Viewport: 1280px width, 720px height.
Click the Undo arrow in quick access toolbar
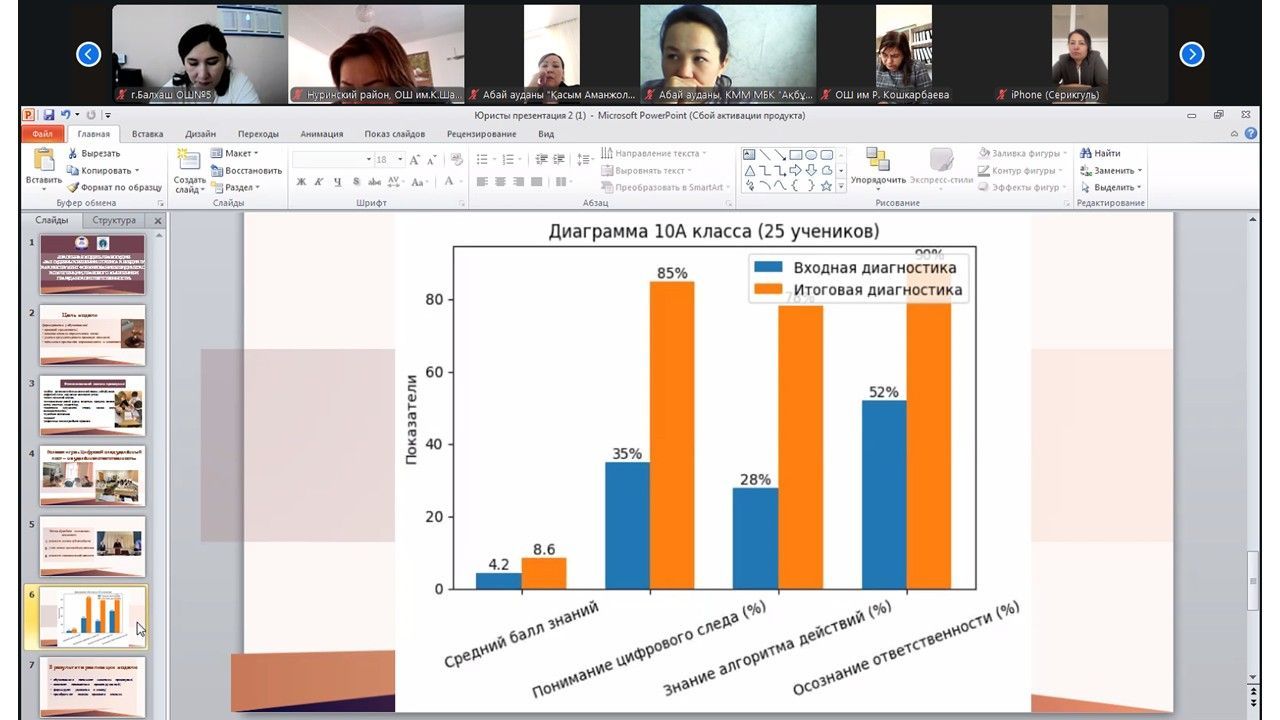click(65, 115)
